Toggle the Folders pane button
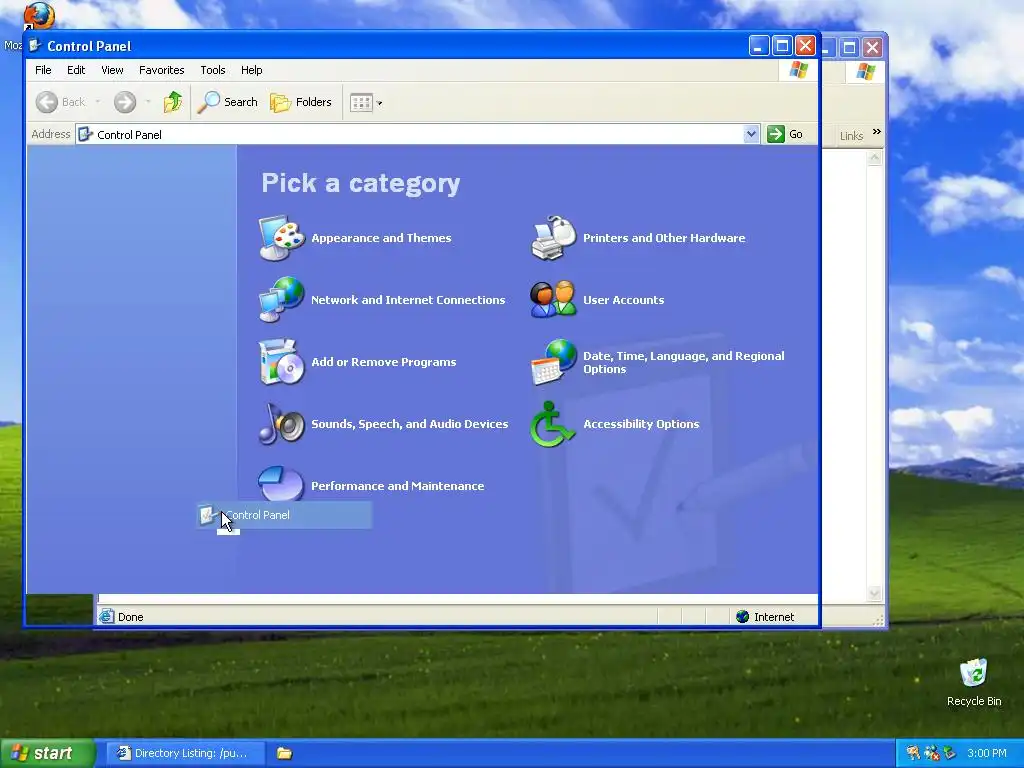Viewport: 1024px width, 768px height. [301, 102]
